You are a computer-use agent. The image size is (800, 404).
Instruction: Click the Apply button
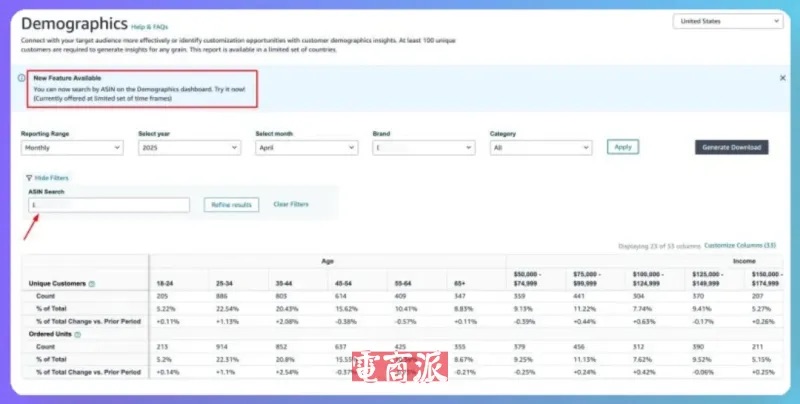pos(623,147)
